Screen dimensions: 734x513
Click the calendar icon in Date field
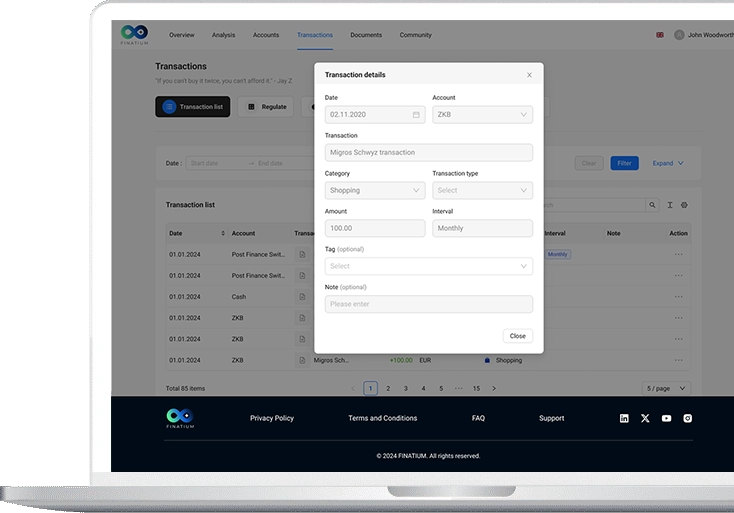coord(416,115)
